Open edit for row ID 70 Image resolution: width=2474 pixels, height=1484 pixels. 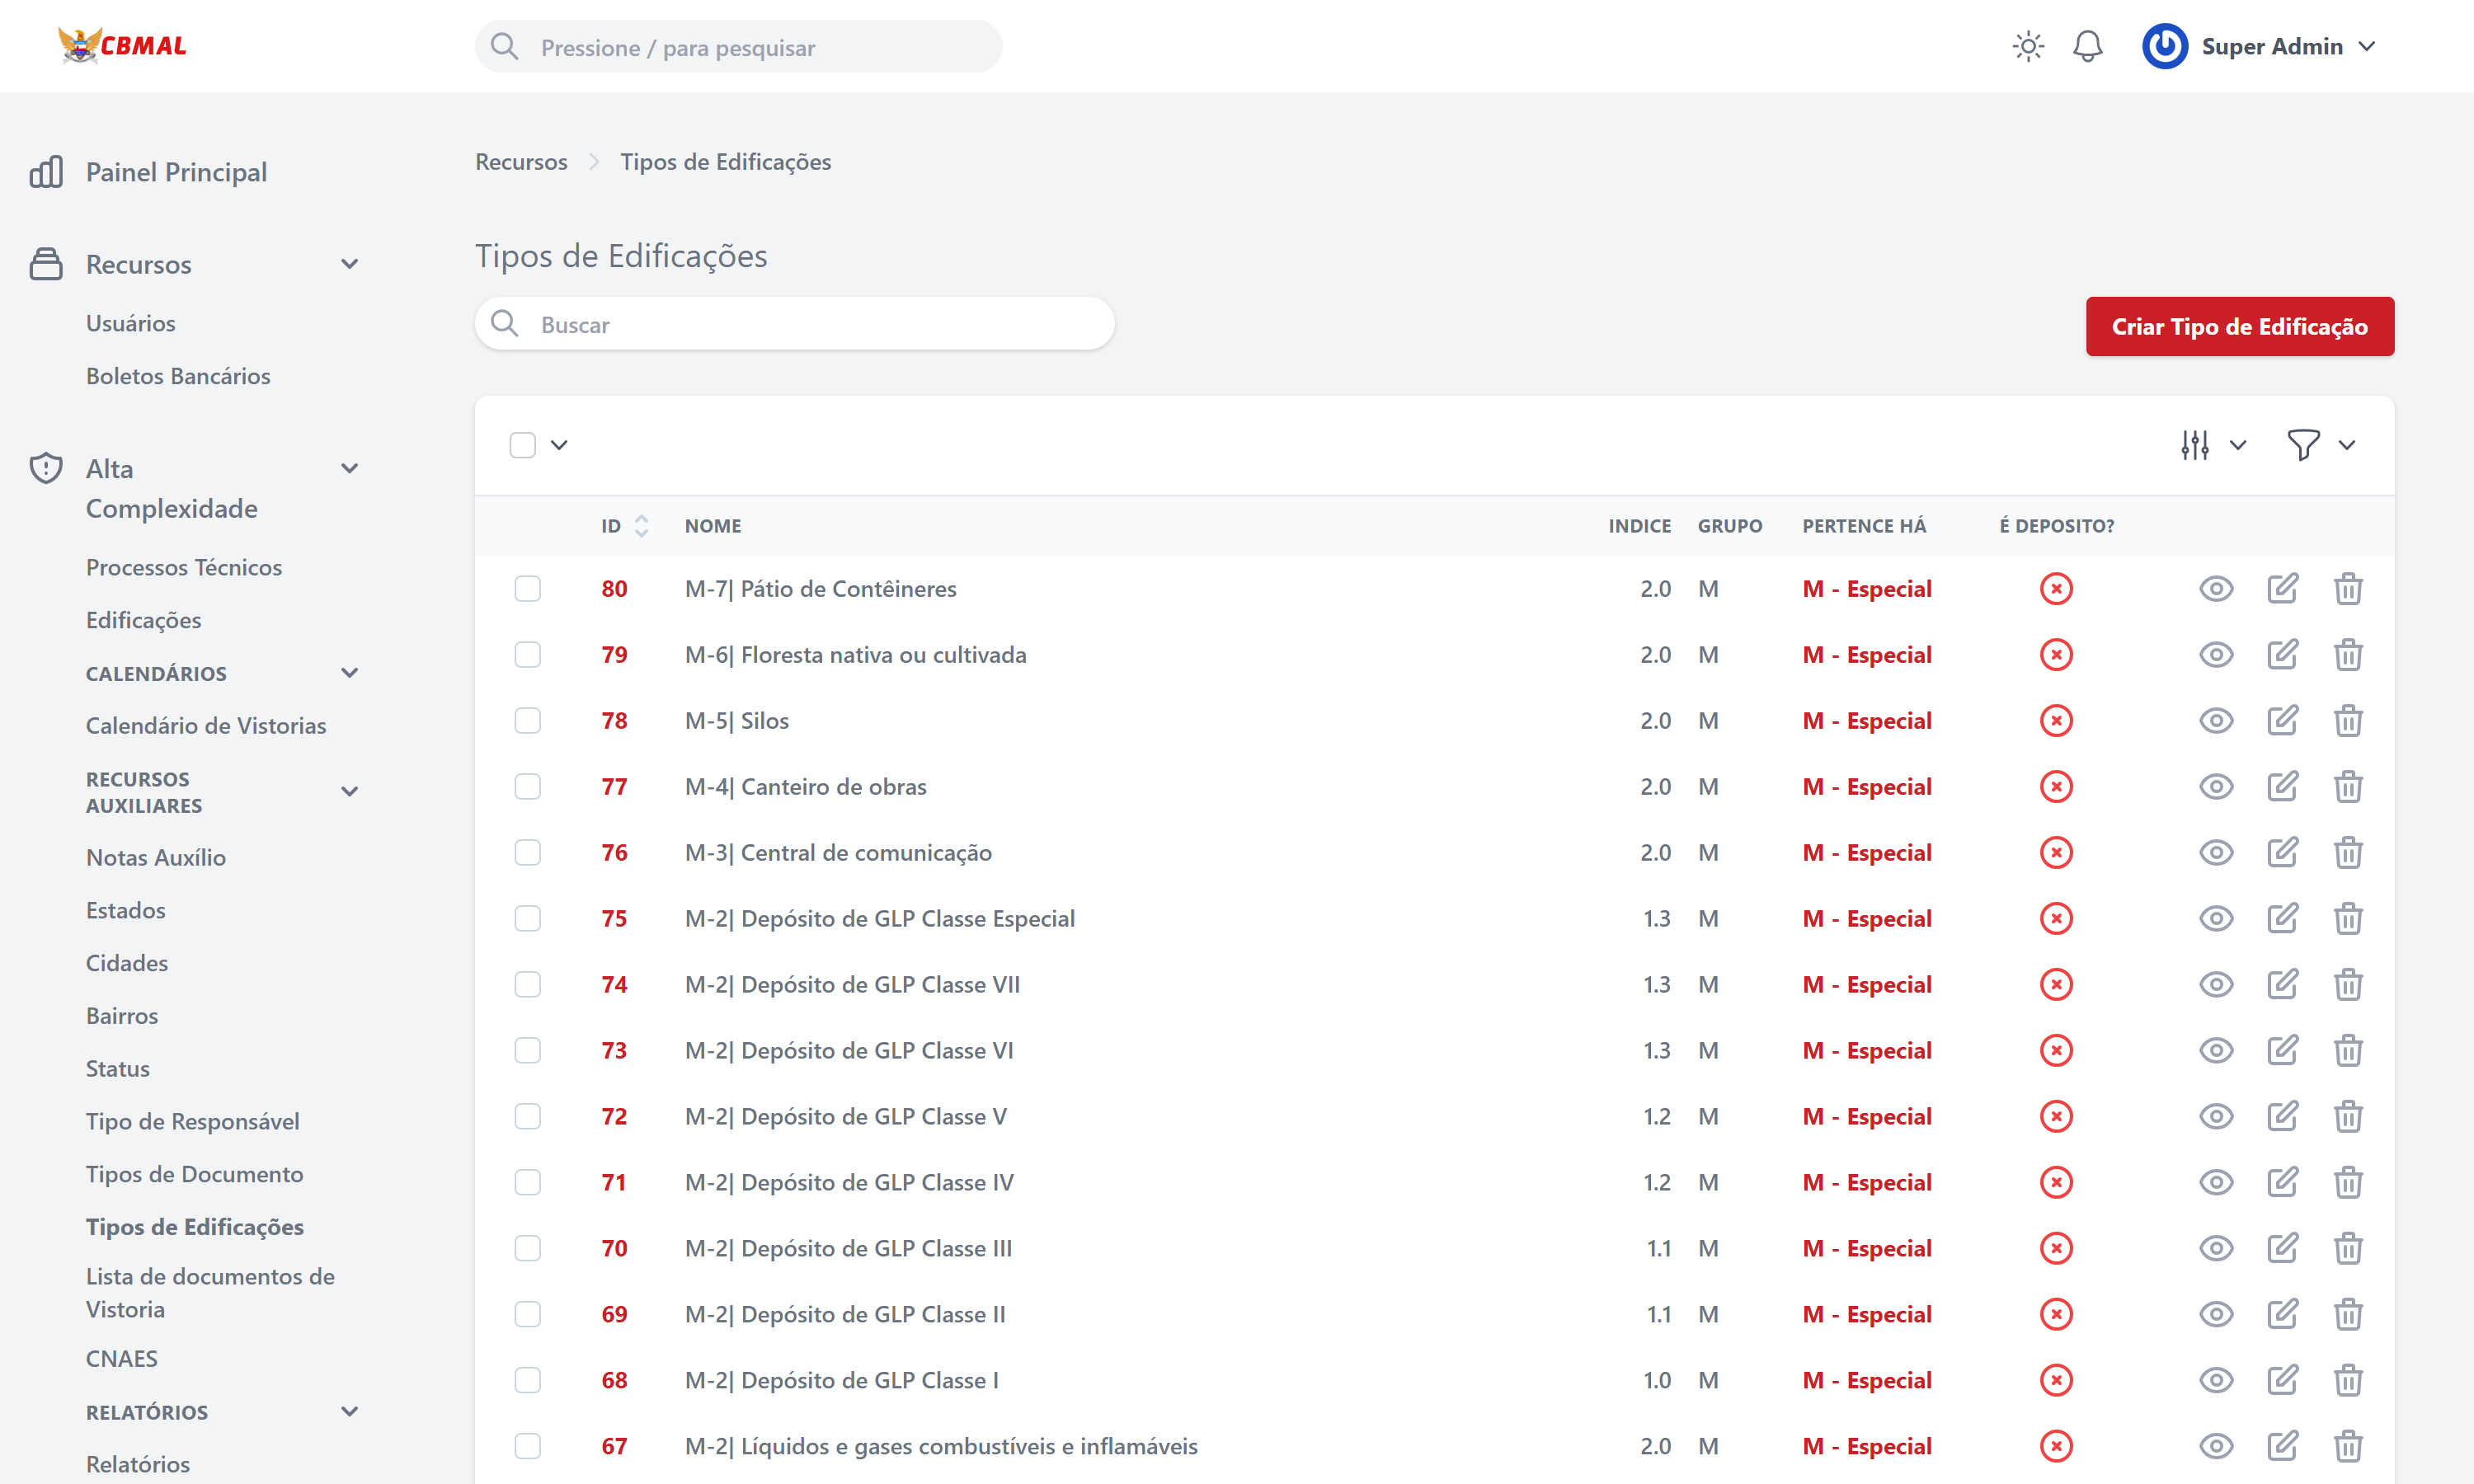click(x=2281, y=1249)
